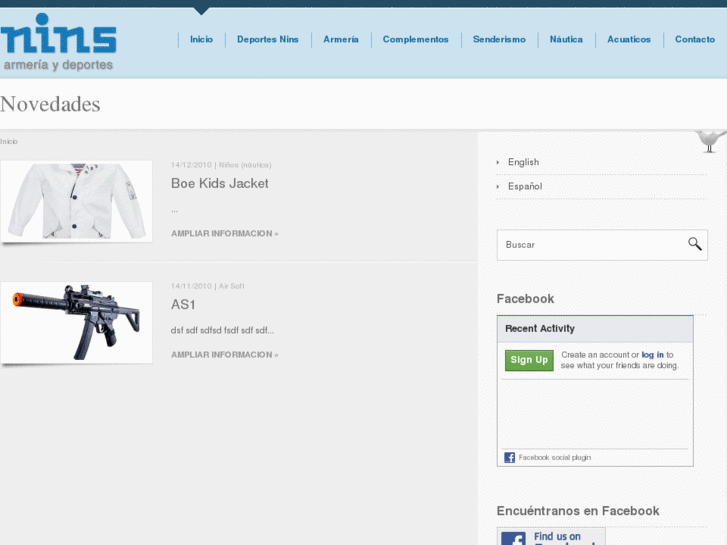The height and width of the screenshot is (545, 727).
Task: Click Ampliar Informacion under AS1
Action: [x=224, y=354]
